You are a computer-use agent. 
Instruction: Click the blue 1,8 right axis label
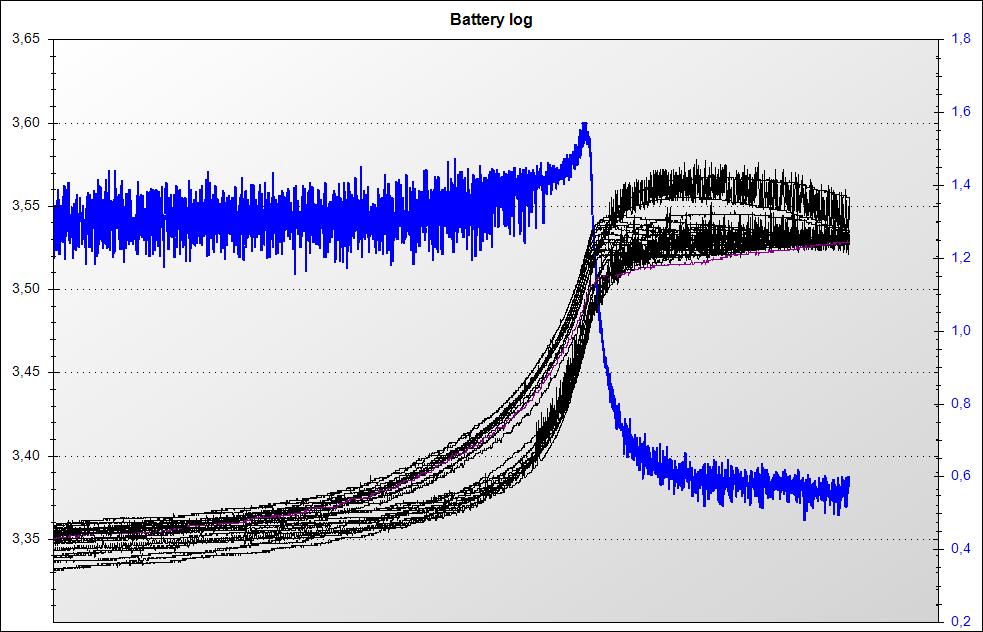(960, 39)
